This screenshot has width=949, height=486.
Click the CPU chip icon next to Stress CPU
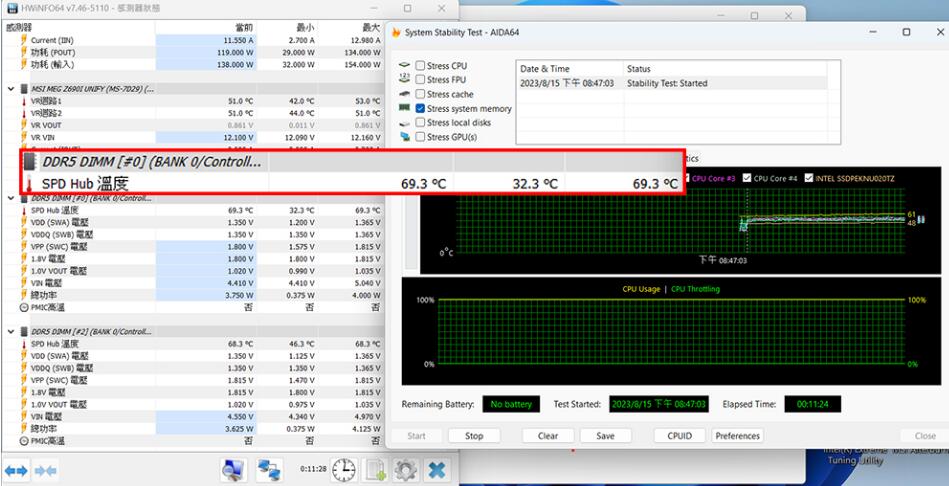(x=405, y=65)
